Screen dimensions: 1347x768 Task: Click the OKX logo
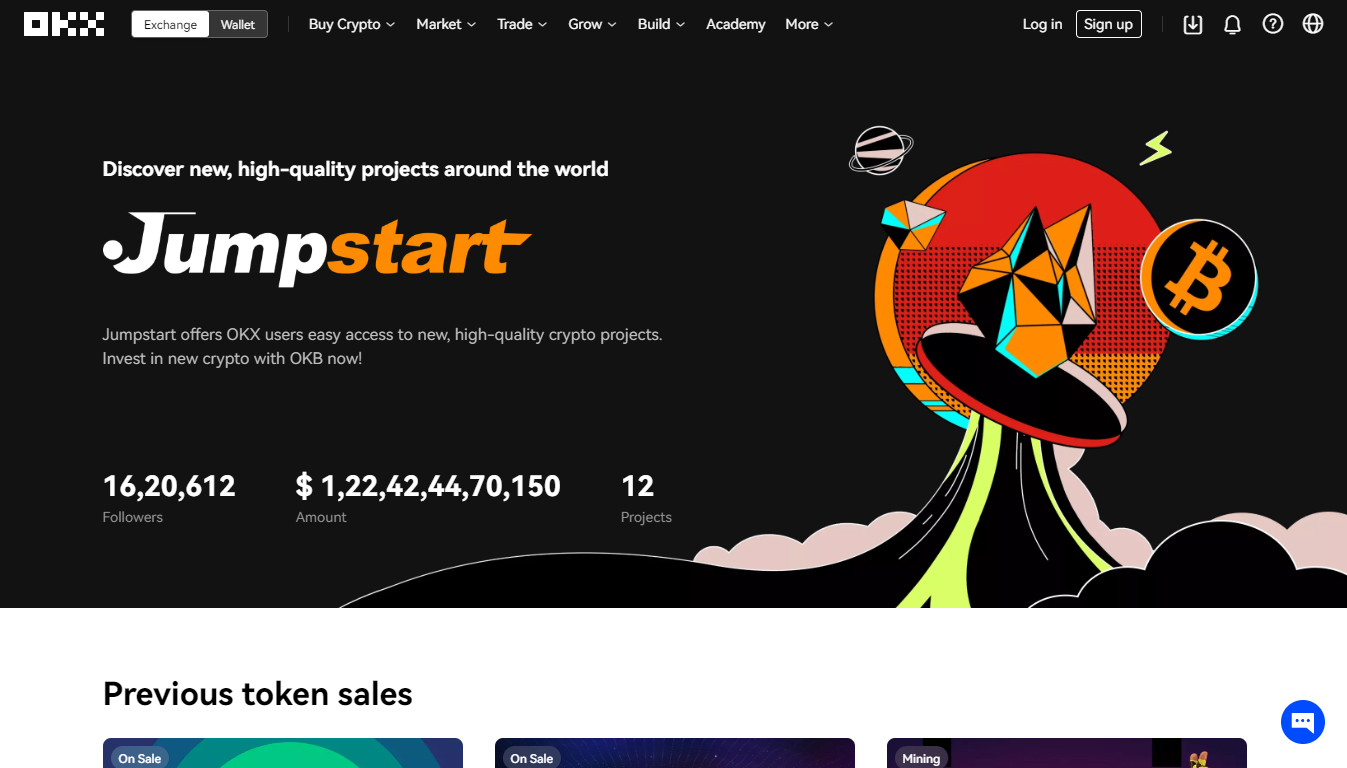[x=64, y=24]
